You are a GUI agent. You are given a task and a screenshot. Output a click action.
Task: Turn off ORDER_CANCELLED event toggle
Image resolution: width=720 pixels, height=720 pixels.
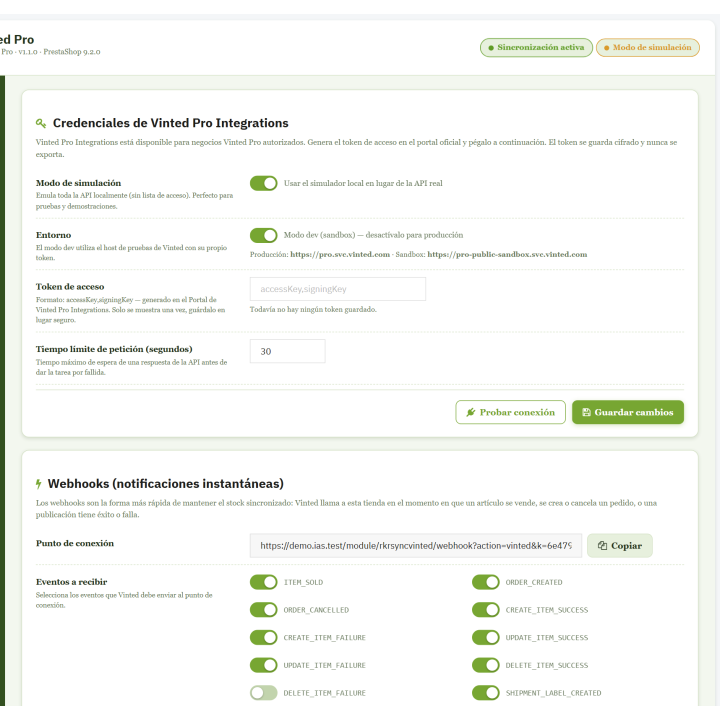click(264, 610)
